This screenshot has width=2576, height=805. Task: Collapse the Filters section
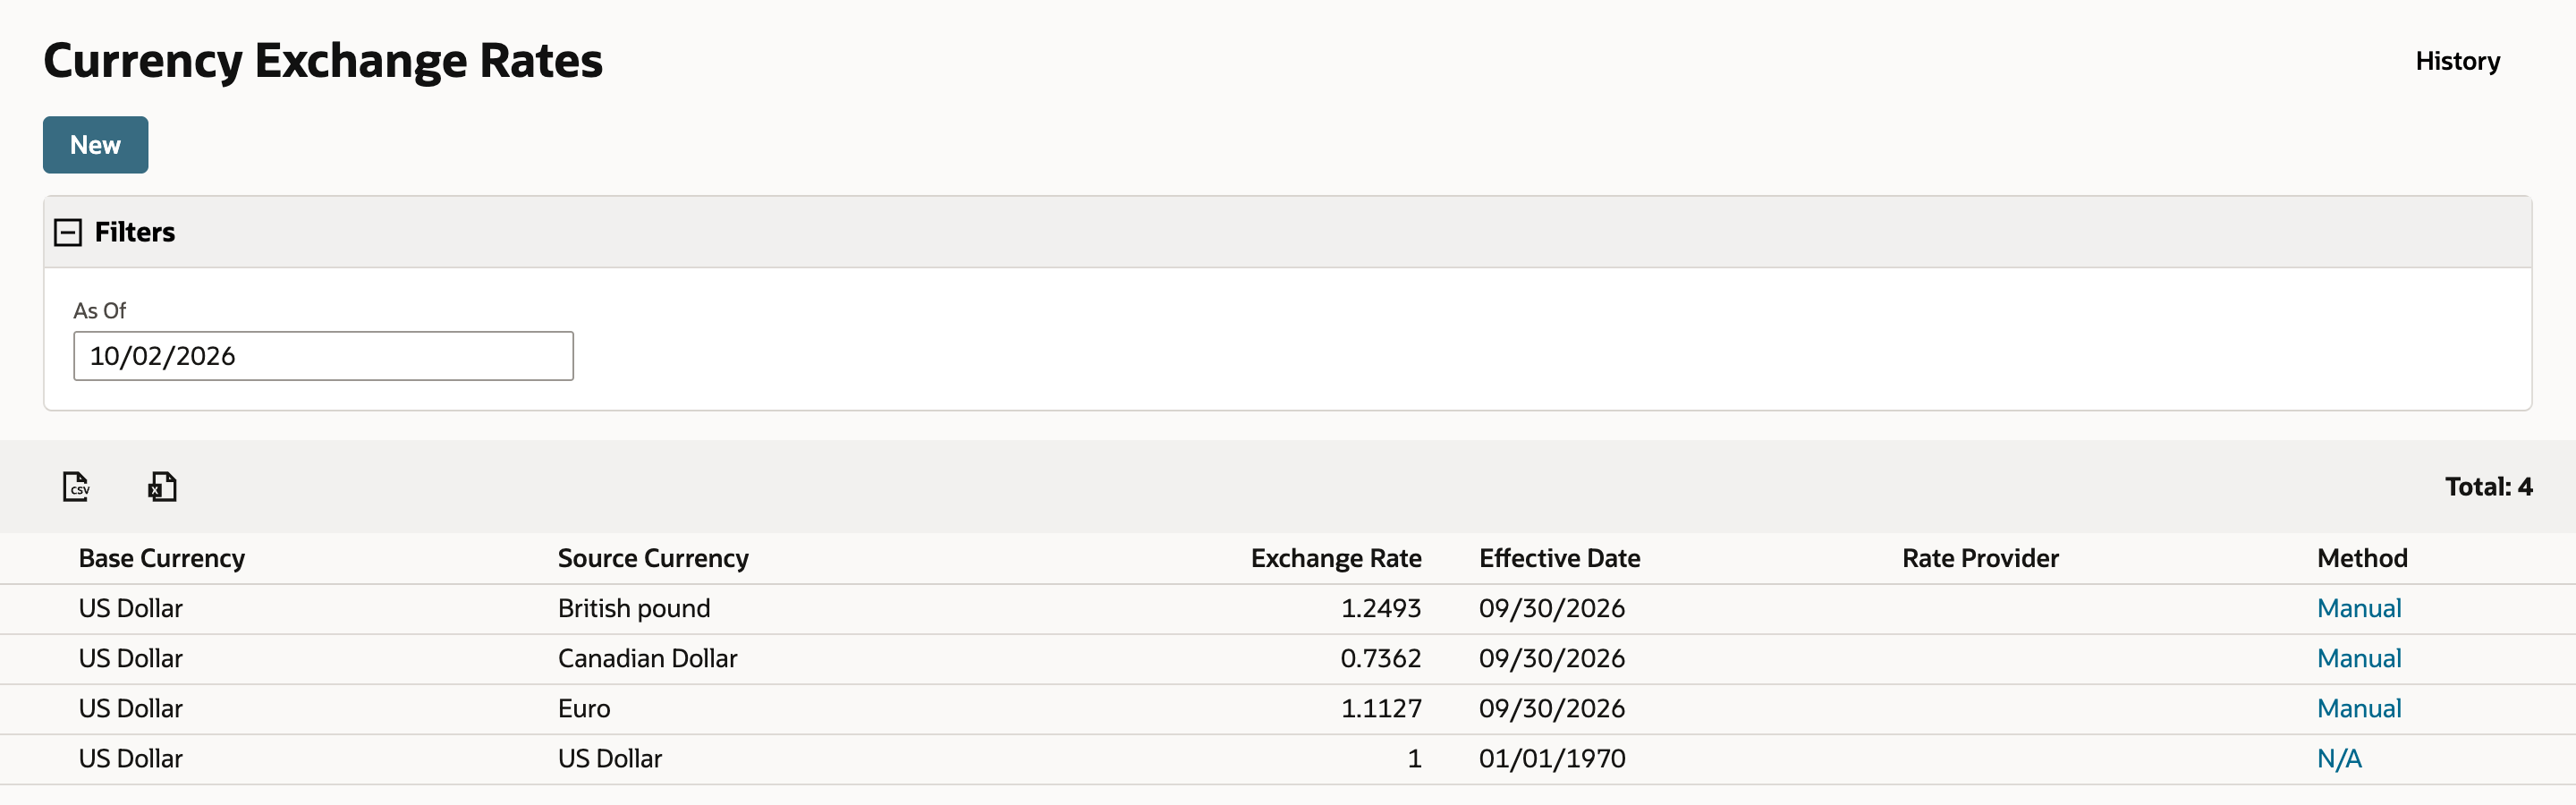(68, 232)
